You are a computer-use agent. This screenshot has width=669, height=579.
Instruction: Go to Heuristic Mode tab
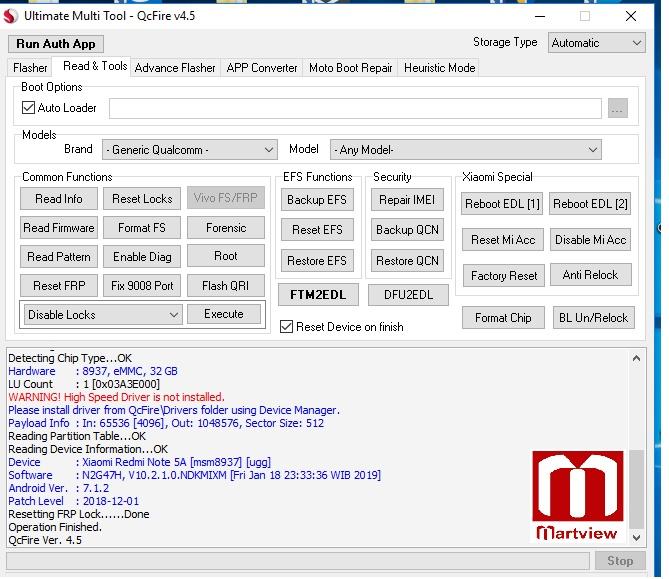point(439,68)
